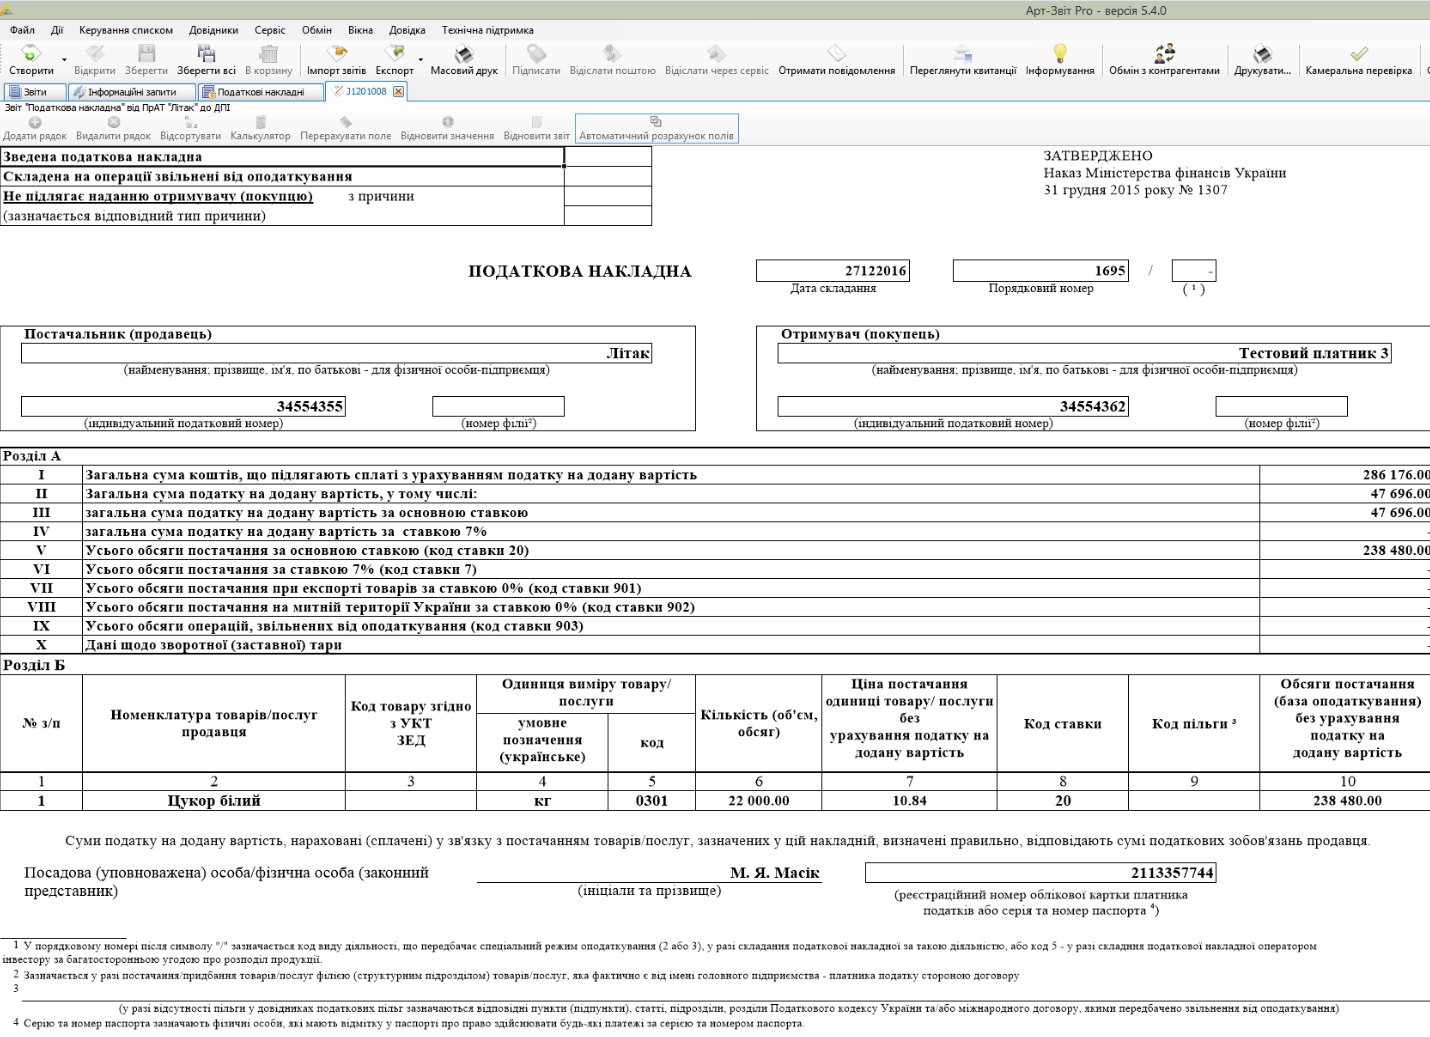Close the J1201008 tab

[398, 92]
